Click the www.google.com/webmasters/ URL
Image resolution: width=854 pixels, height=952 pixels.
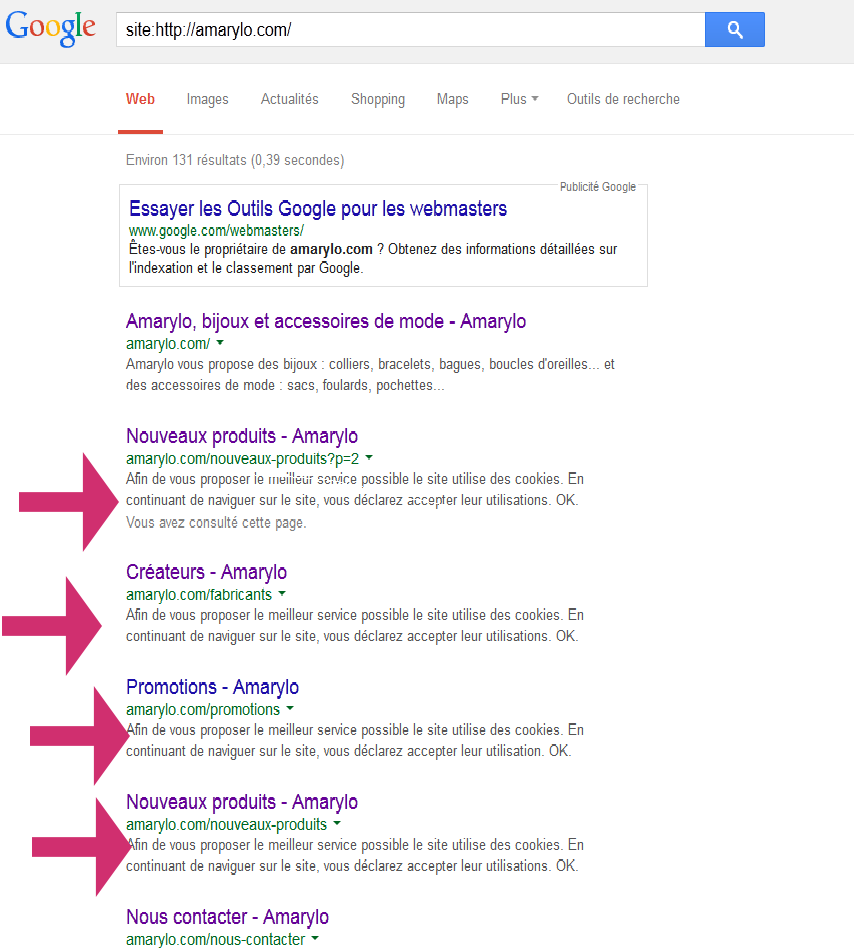click(x=215, y=231)
